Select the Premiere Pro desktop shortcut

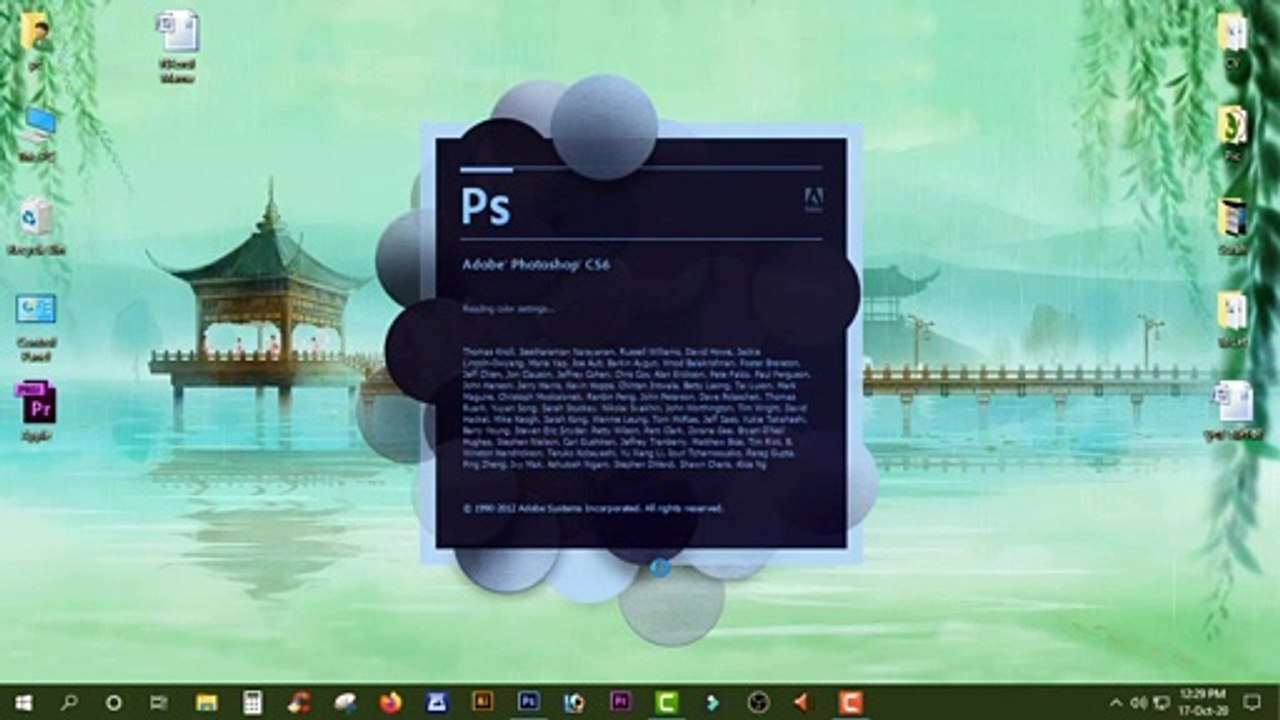point(36,411)
